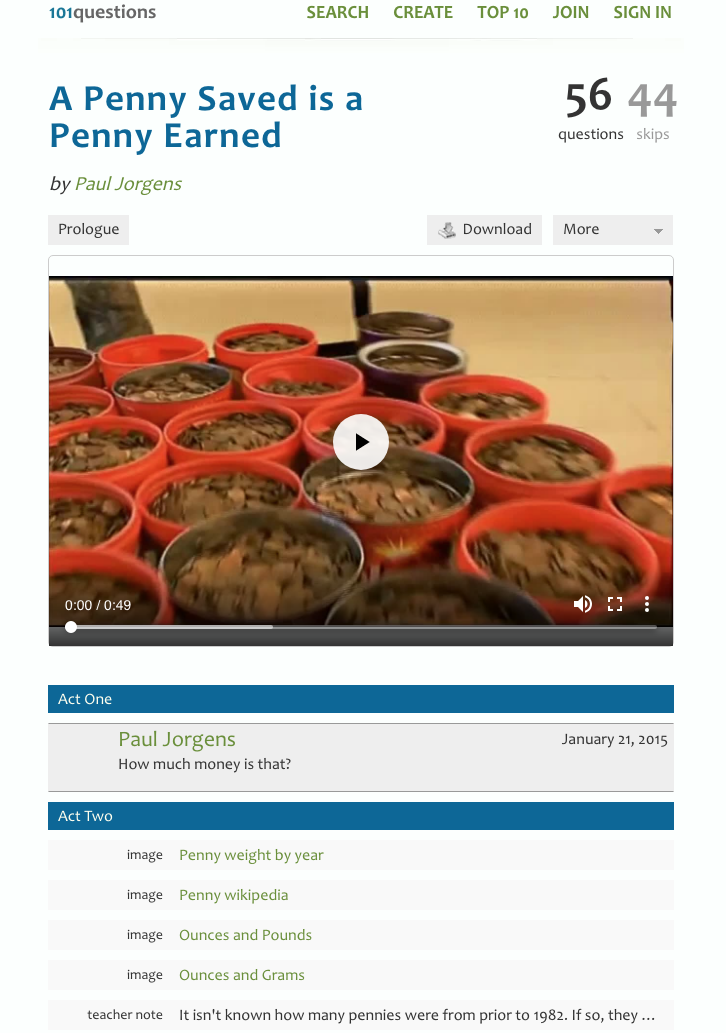Open CREATE in the top navigation
Image resolution: width=726 pixels, height=1033 pixels.
[423, 13]
